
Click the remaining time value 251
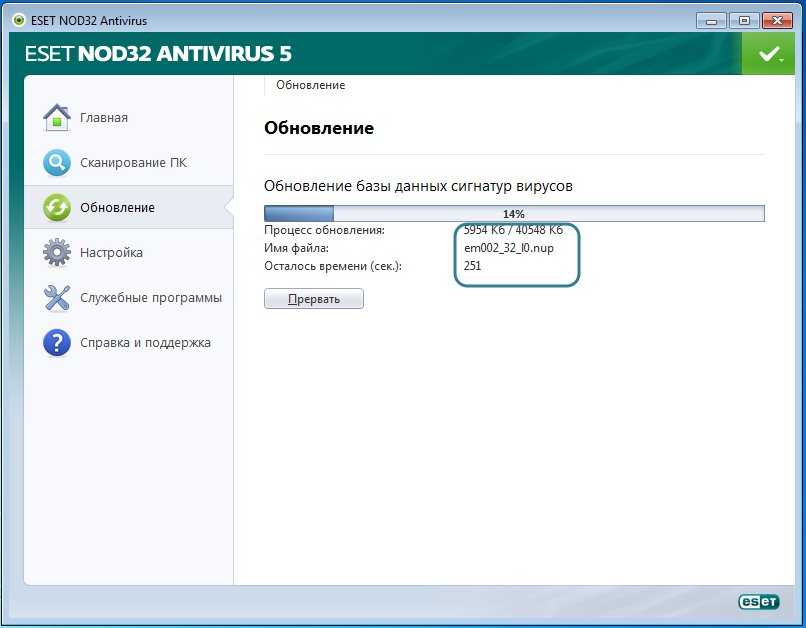point(472,266)
